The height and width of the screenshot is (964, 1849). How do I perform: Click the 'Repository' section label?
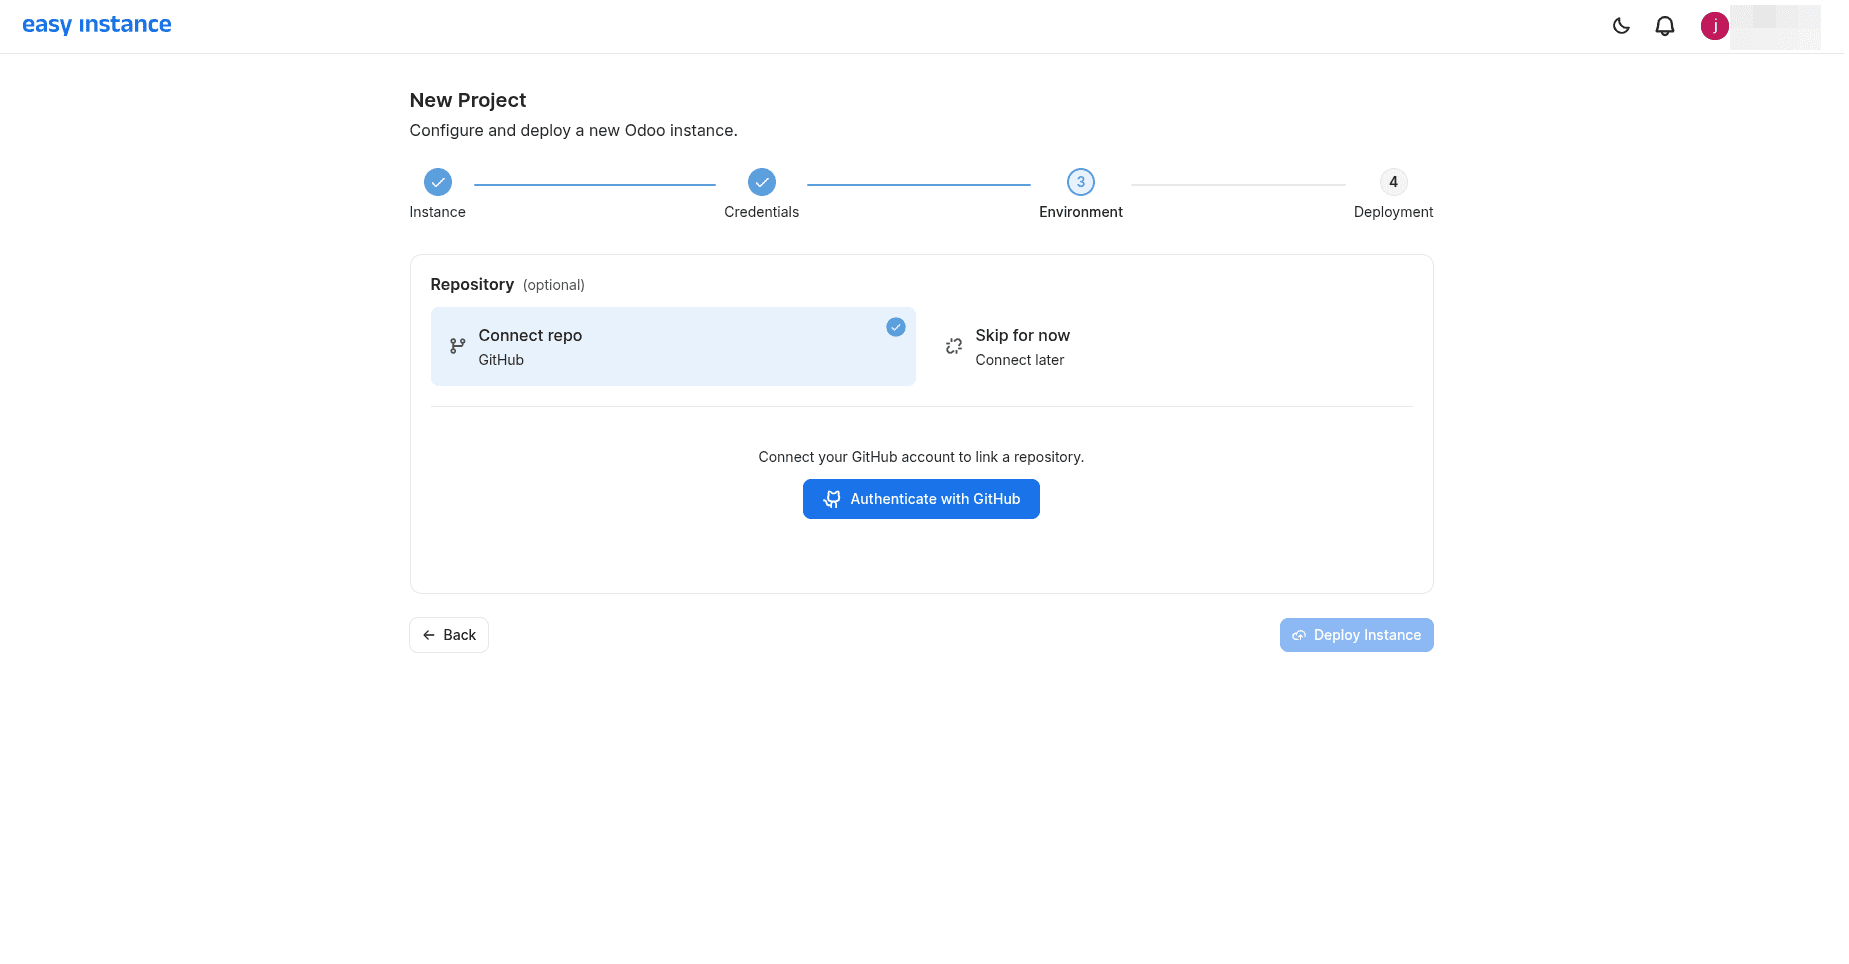tap(472, 284)
